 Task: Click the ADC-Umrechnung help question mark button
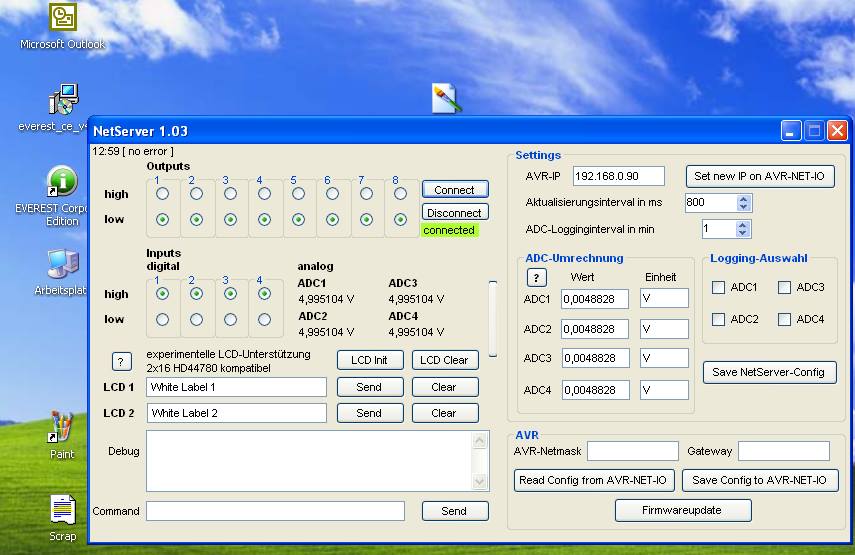pos(537,278)
